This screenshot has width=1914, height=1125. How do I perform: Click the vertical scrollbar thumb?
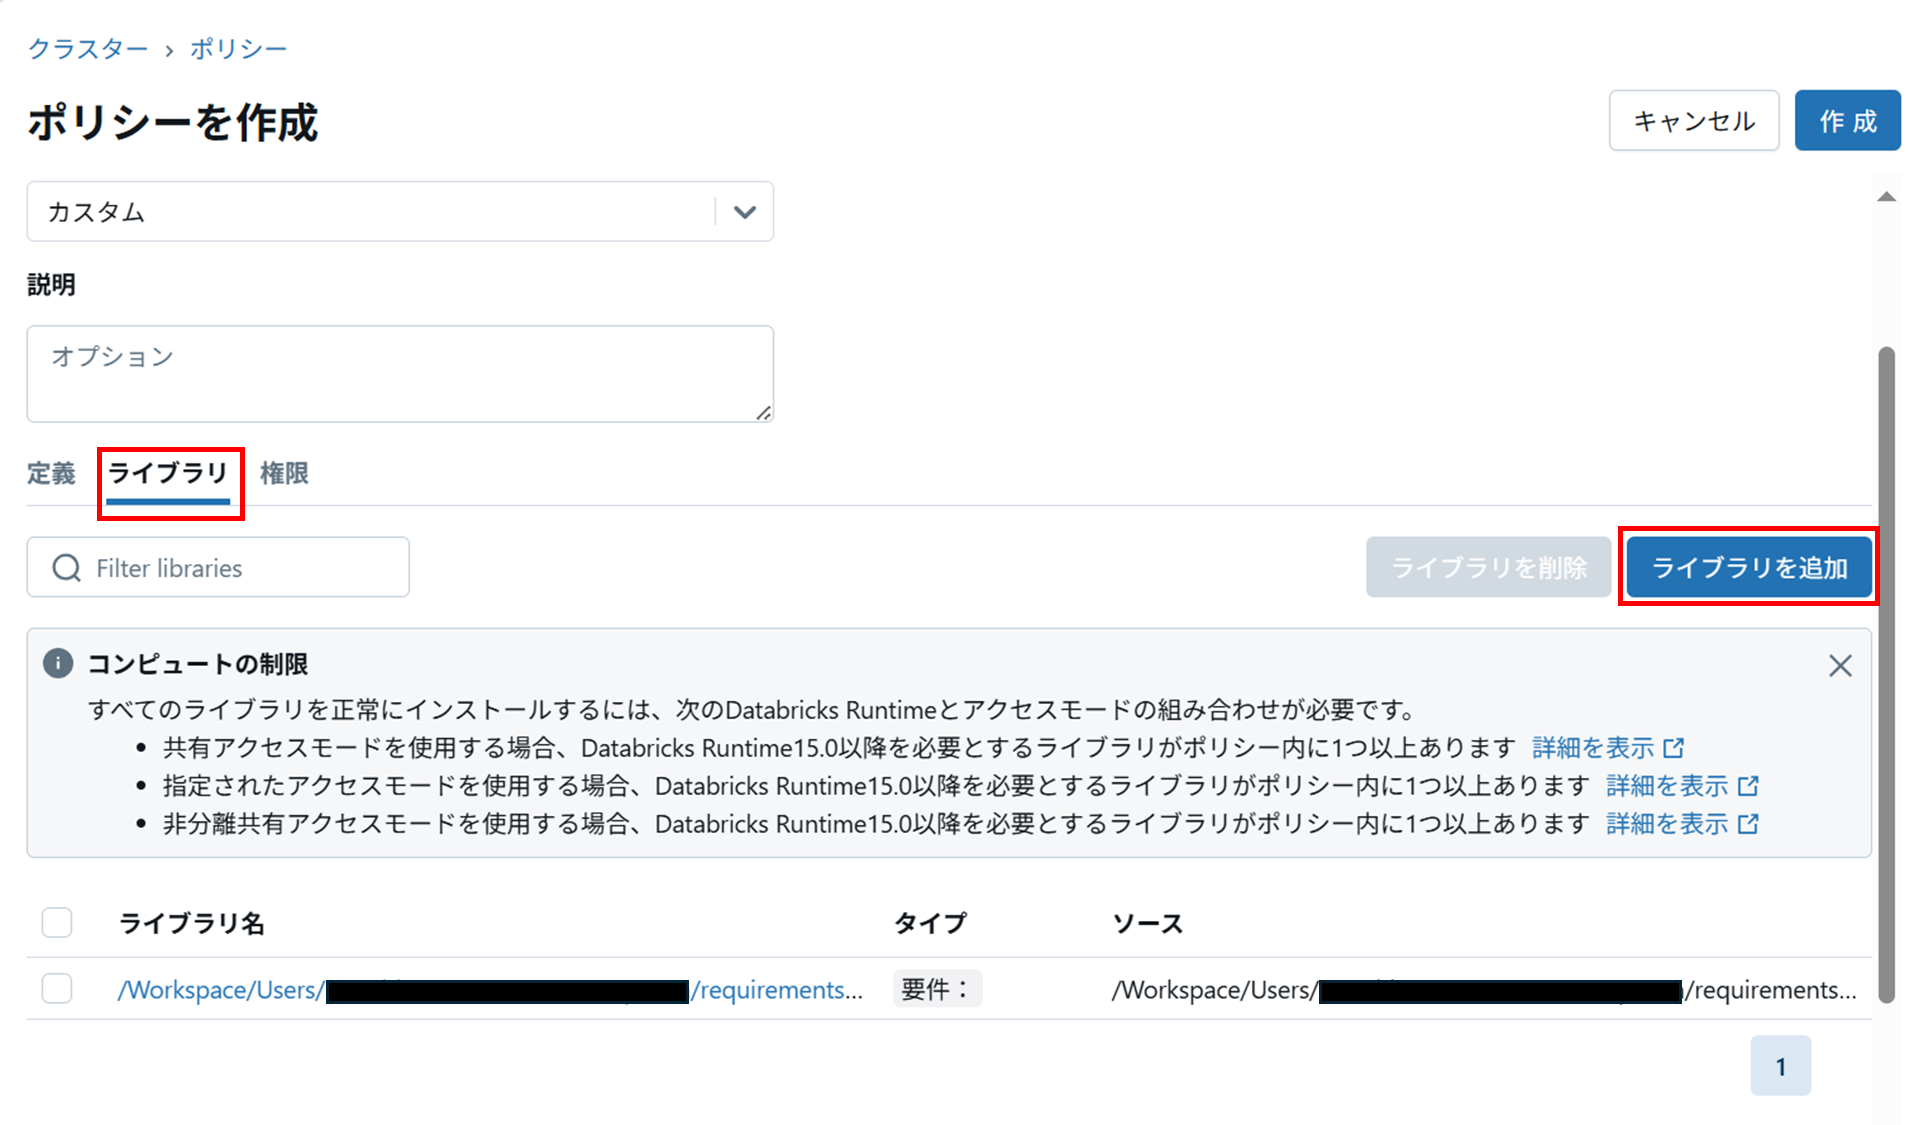pyautogui.click(x=1886, y=674)
